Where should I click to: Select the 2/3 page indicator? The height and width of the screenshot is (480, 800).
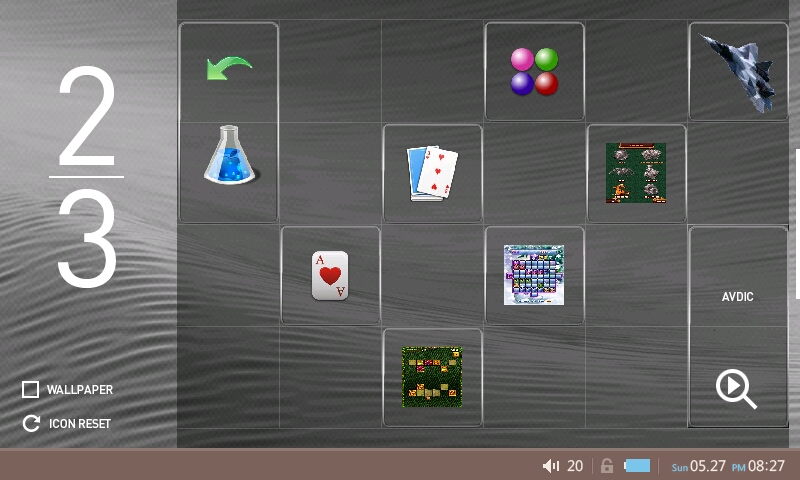click(x=87, y=177)
